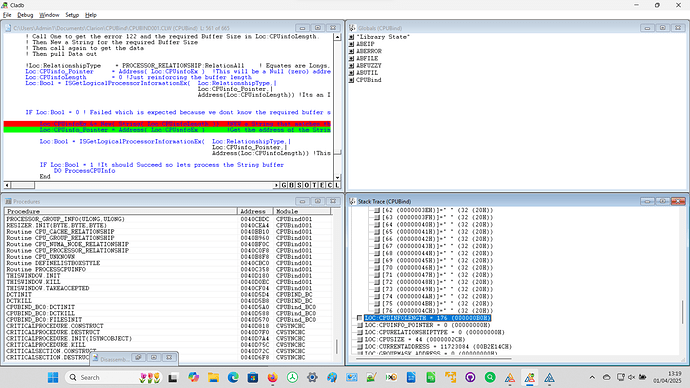Click the Globals window title icon
The image size is (690, 388).
[x=352, y=28]
